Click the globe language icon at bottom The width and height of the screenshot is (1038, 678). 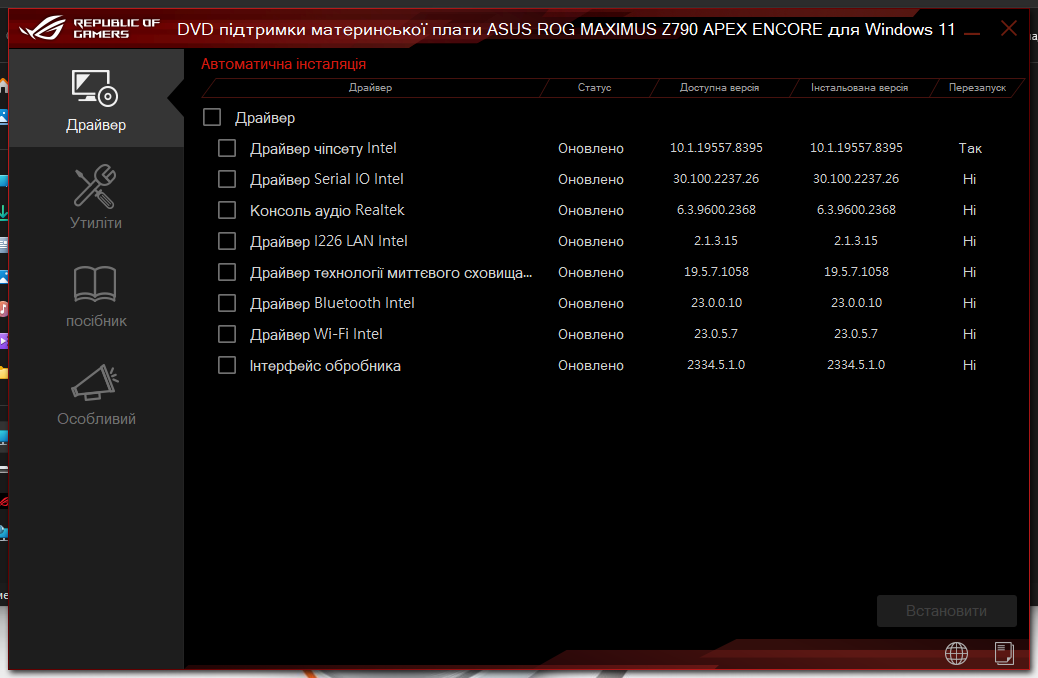(956, 654)
